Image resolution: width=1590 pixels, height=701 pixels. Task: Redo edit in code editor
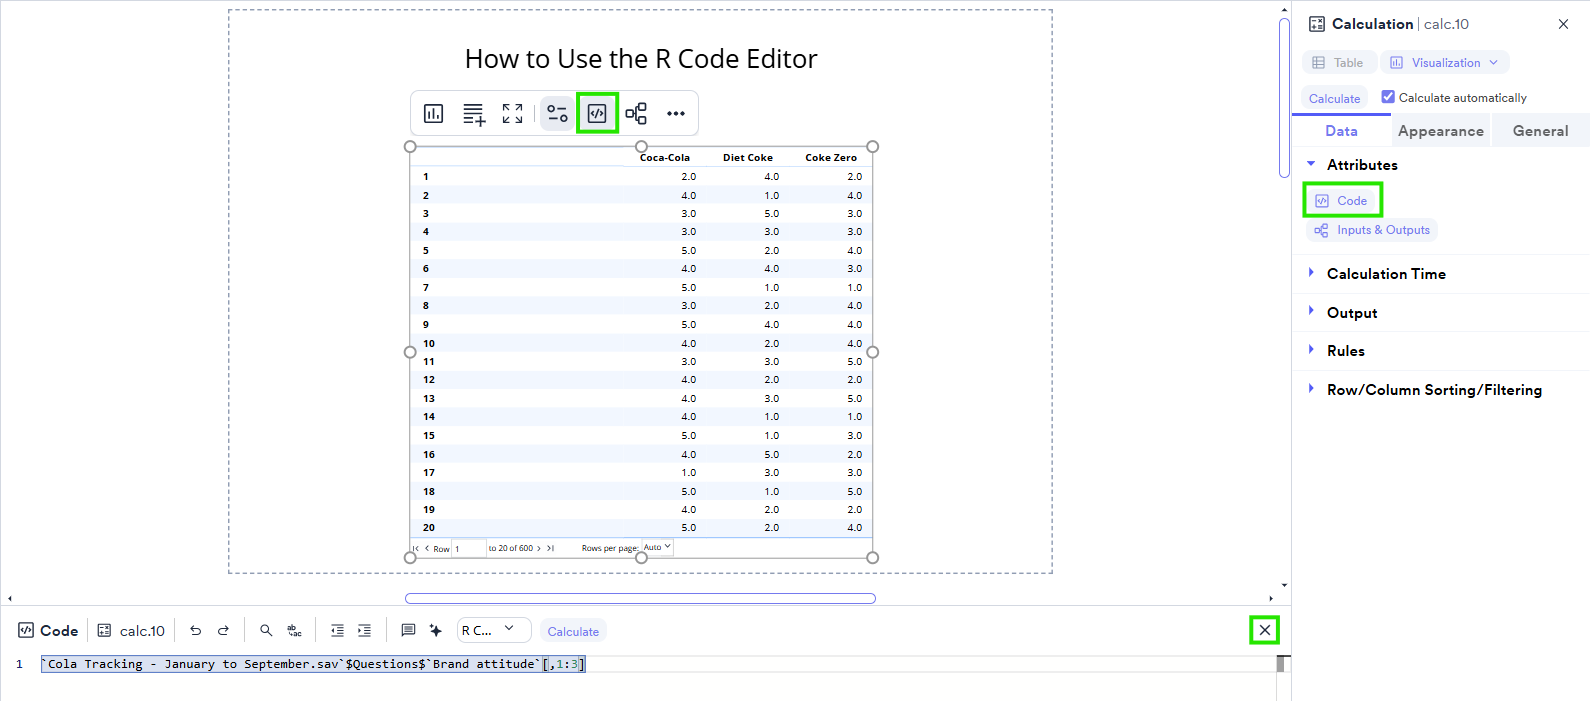point(223,630)
